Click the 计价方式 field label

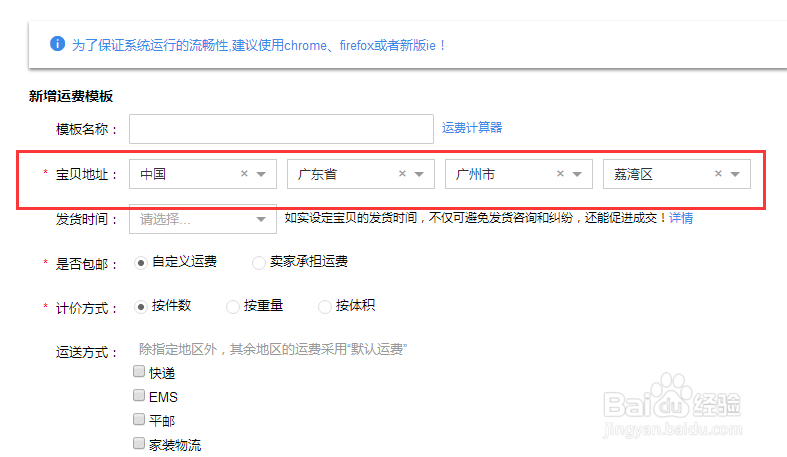pyautogui.click(x=87, y=308)
